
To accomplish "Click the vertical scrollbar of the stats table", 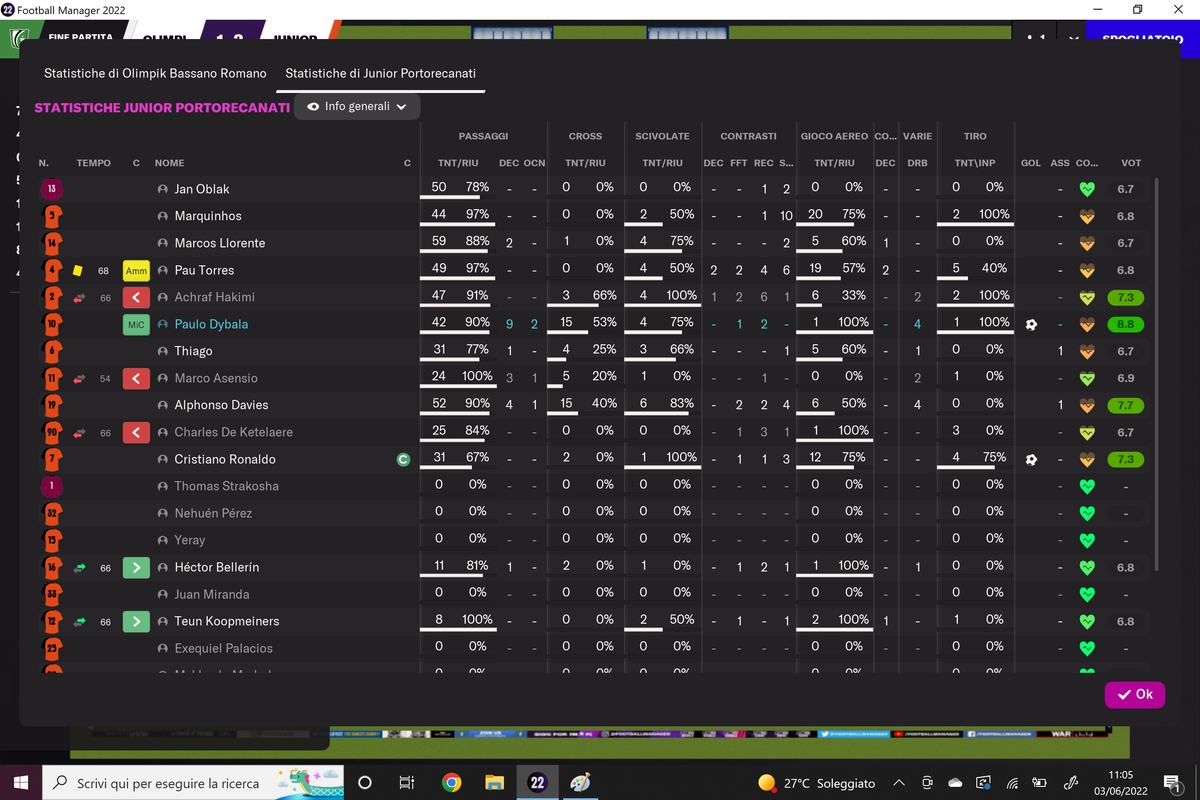I will pyautogui.click(x=1158, y=375).
